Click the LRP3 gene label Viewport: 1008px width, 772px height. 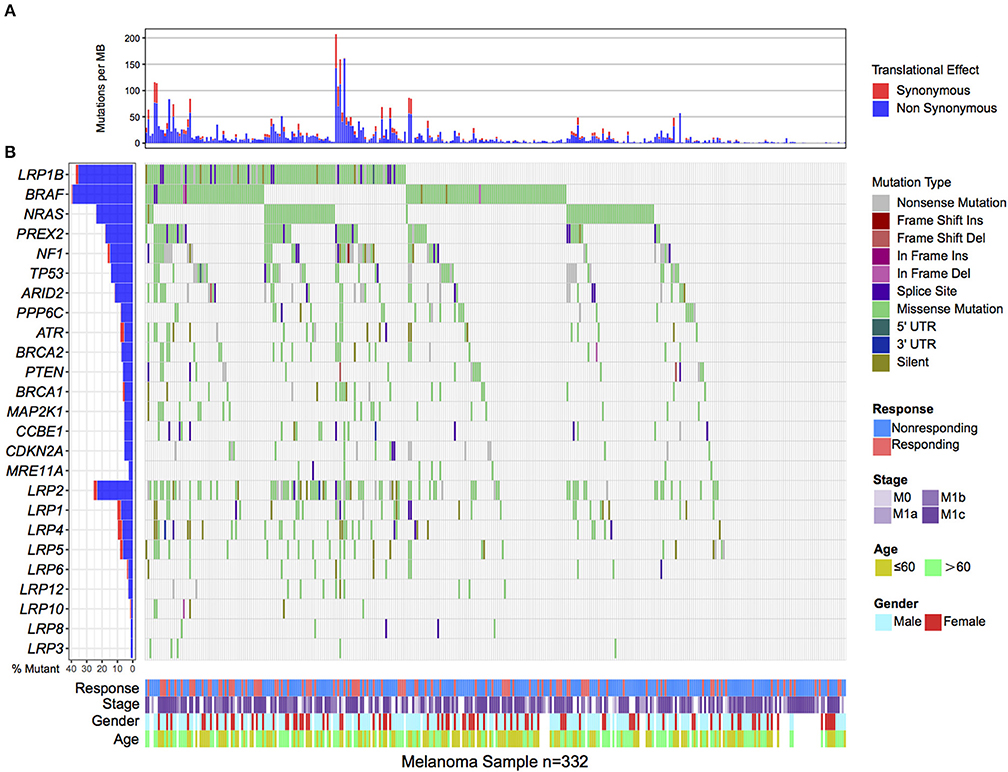[46, 649]
